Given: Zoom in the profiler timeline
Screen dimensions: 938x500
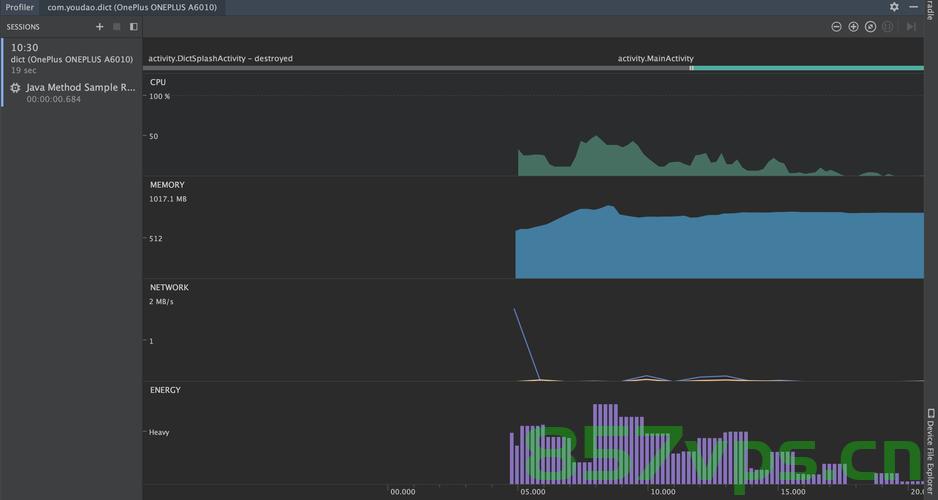Looking at the screenshot, I should [854, 26].
